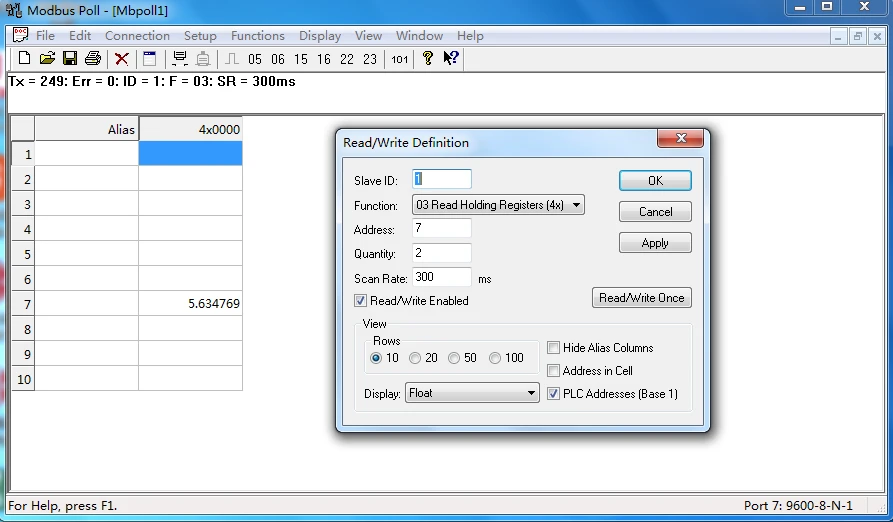
Task: Click the Apply button
Action: tap(655, 243)
